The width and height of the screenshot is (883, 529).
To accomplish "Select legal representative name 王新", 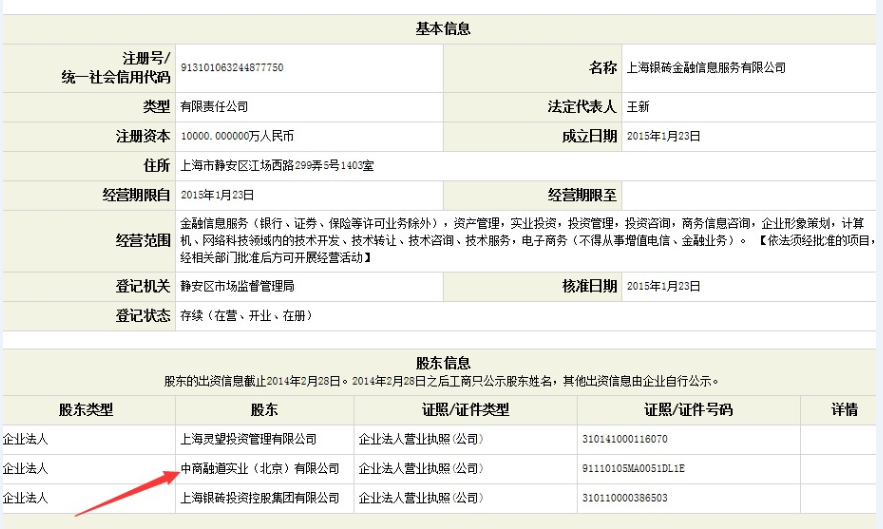I will click(638, 106).
